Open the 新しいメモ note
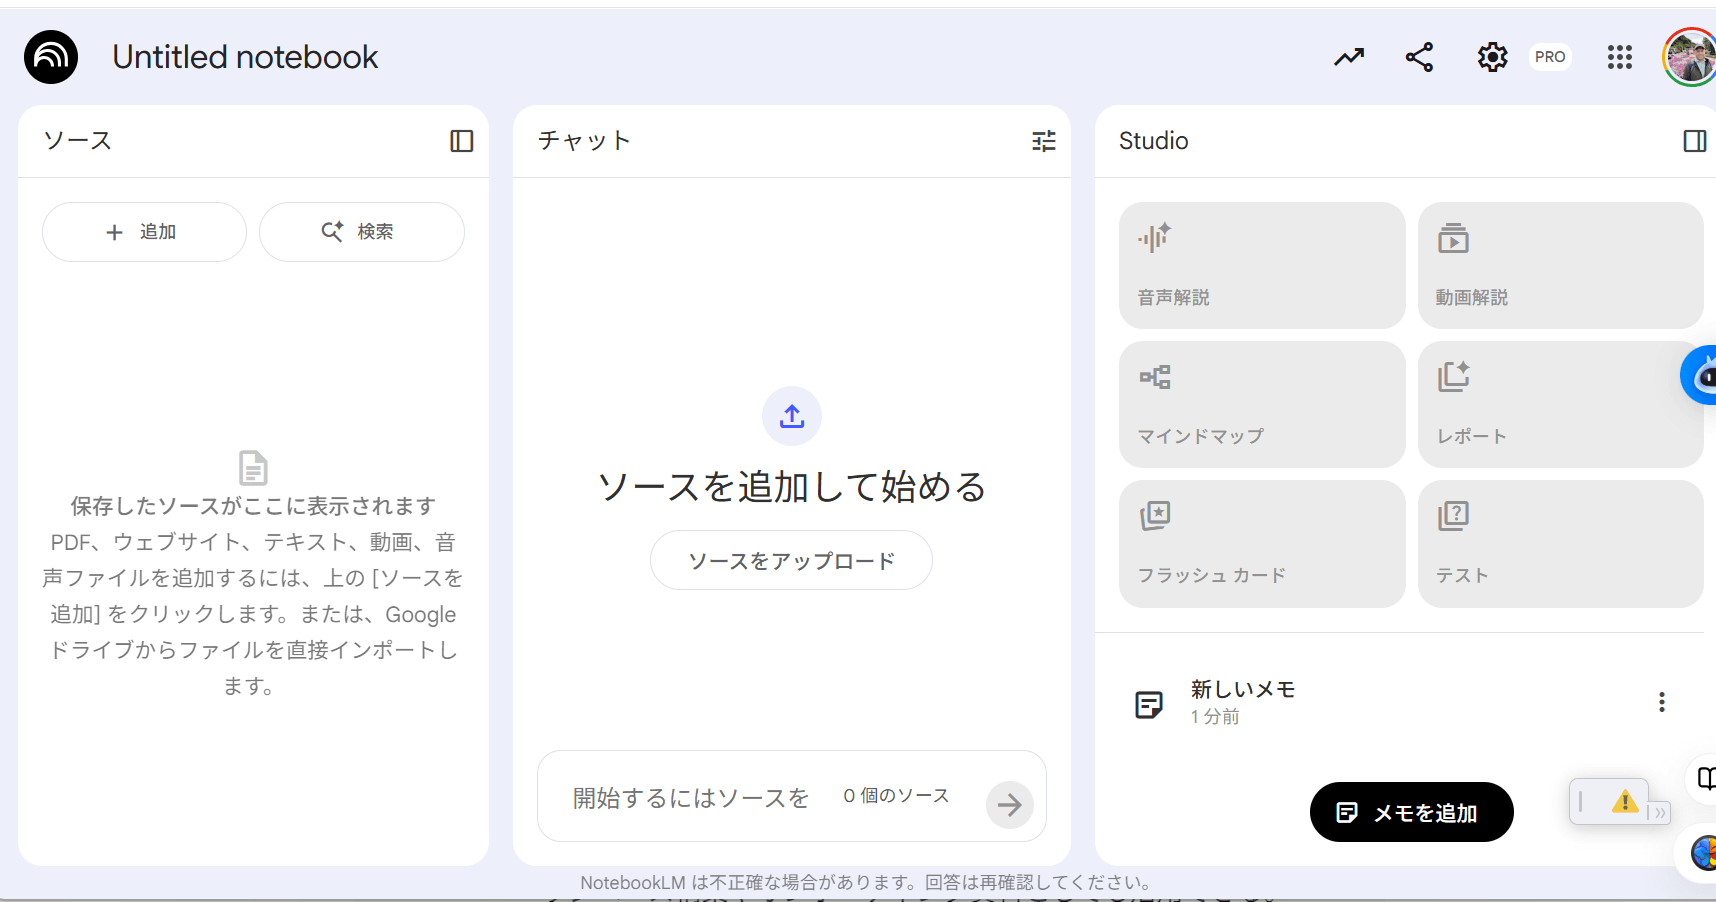The width and height of the screenshot is (1716, 902). coord(1243,702)
